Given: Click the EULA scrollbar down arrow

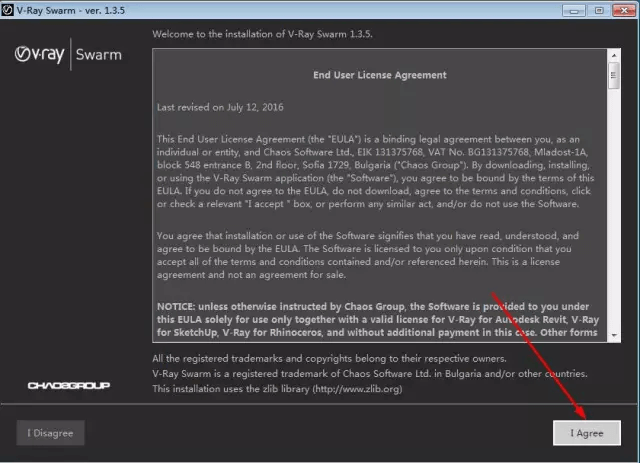Looking at the screenshot, I should click(614, 335).
